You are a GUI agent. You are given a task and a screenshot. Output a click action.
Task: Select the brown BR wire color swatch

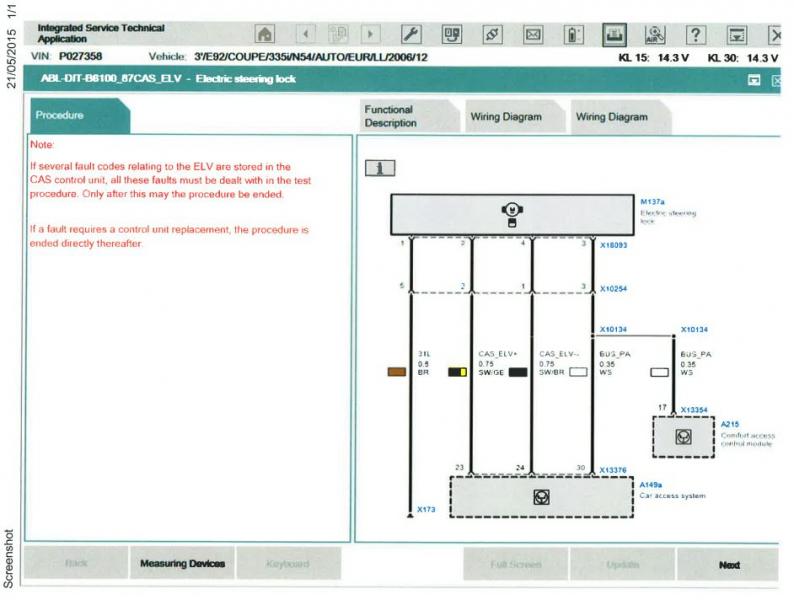click(396, 372)
